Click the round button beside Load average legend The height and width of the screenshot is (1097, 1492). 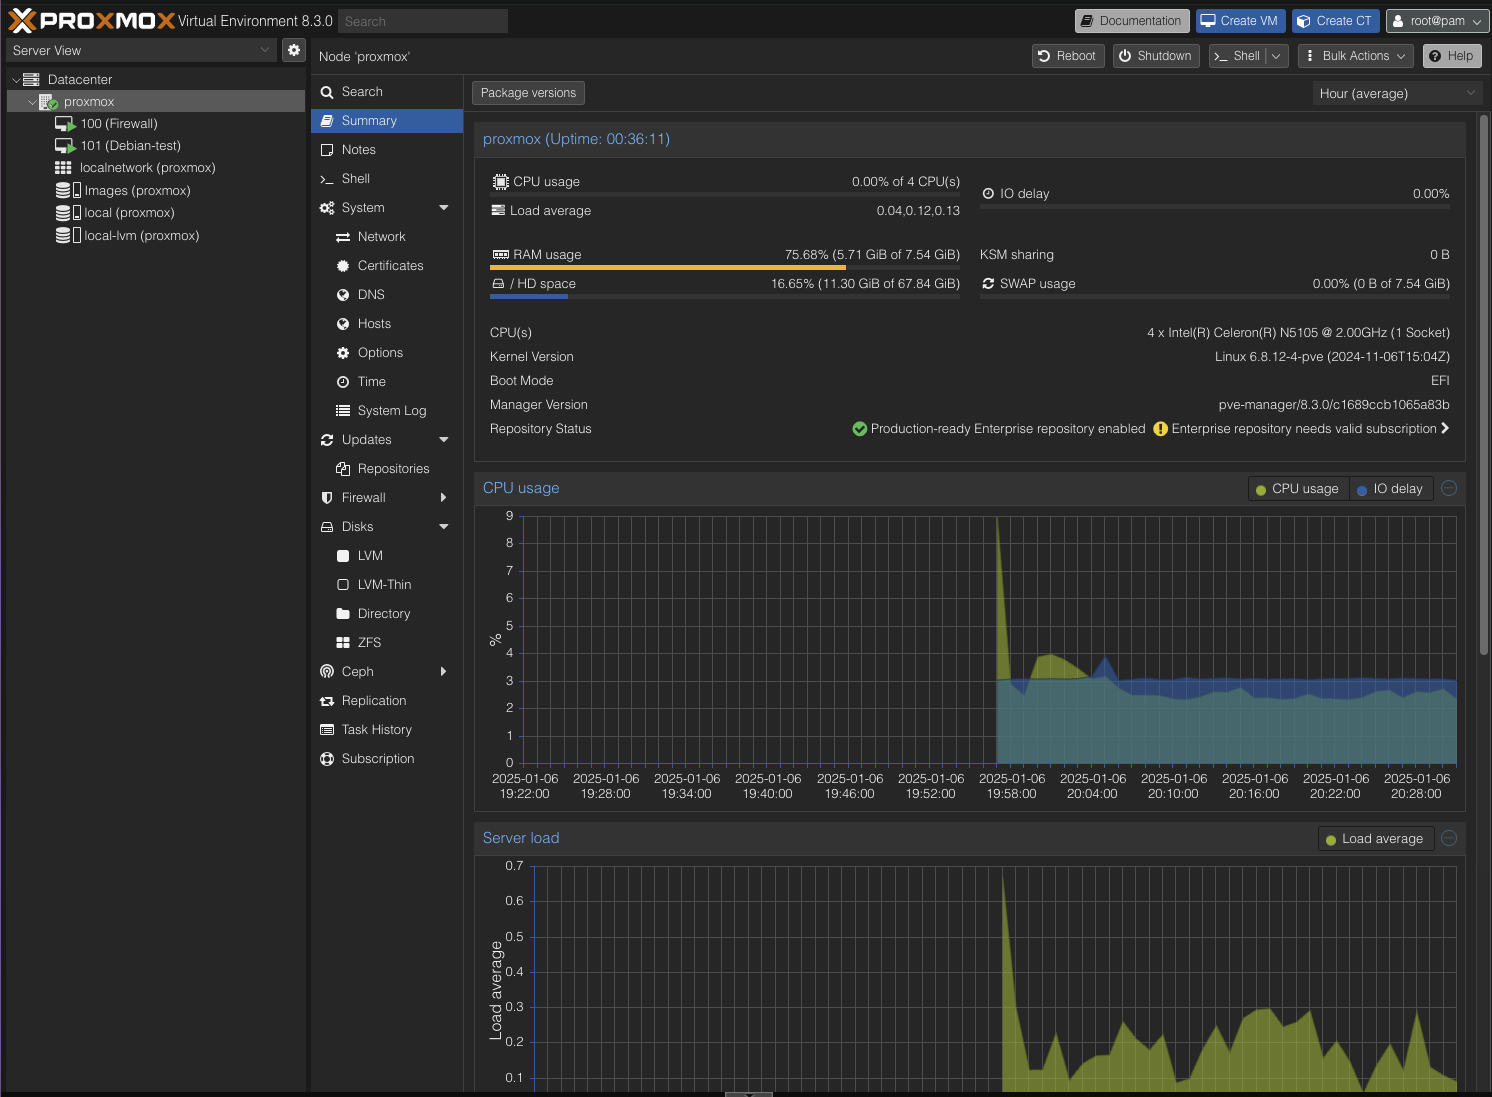click(1449, 838)
